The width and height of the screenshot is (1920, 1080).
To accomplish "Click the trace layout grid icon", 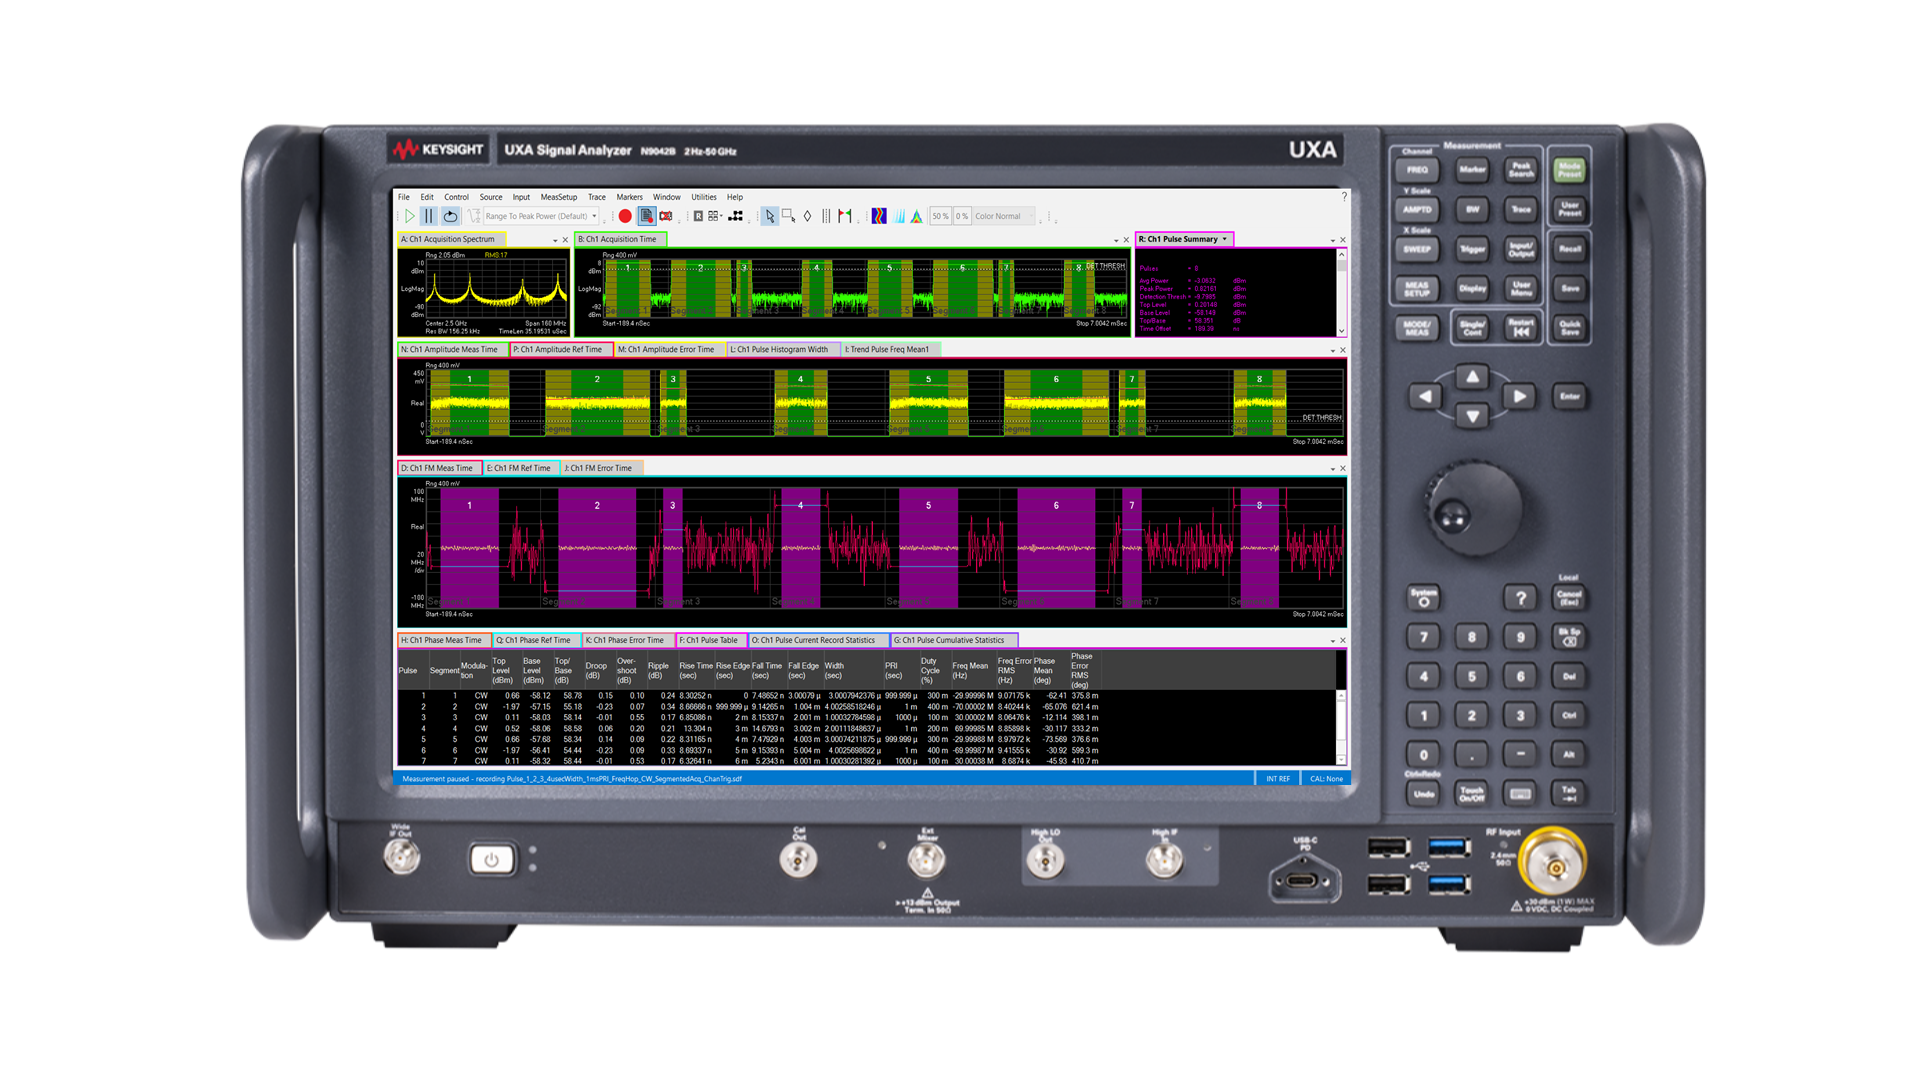I will click(x=714, y=216).
